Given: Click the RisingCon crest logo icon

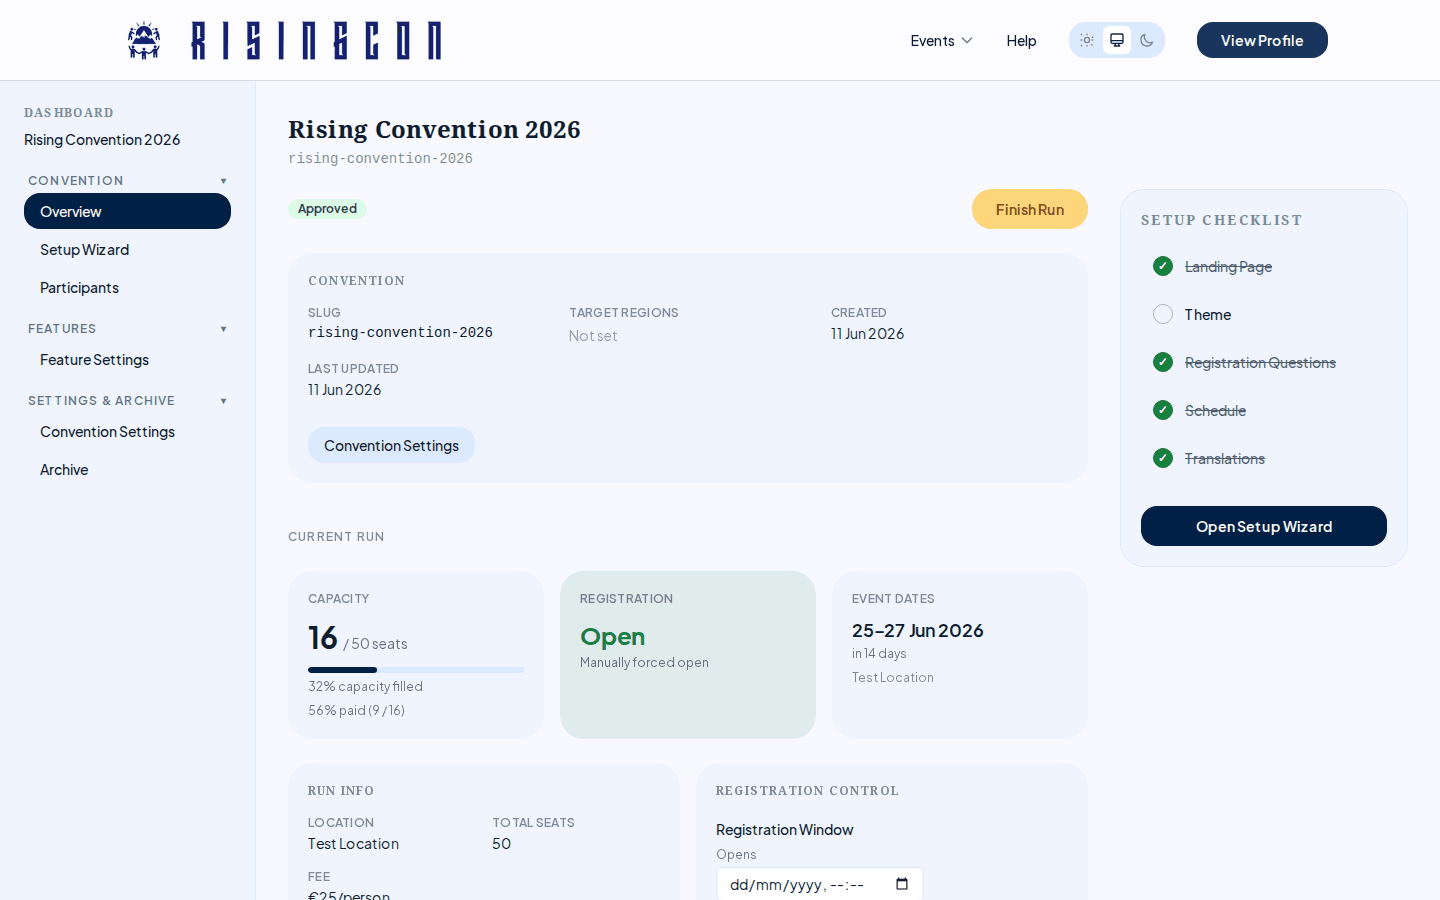Looking at the screenshot, I should pos(144,41).
